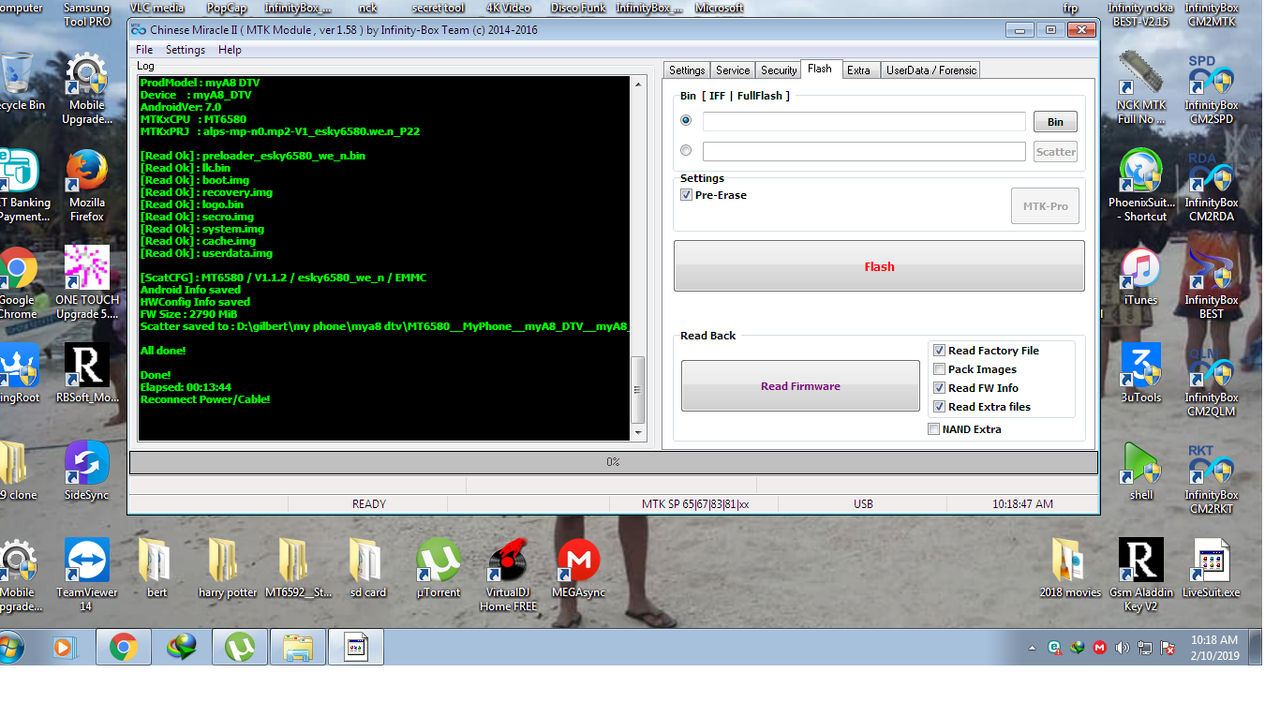Click the Bin file path field
This screenshot has width=1280, height=720.
864,121
